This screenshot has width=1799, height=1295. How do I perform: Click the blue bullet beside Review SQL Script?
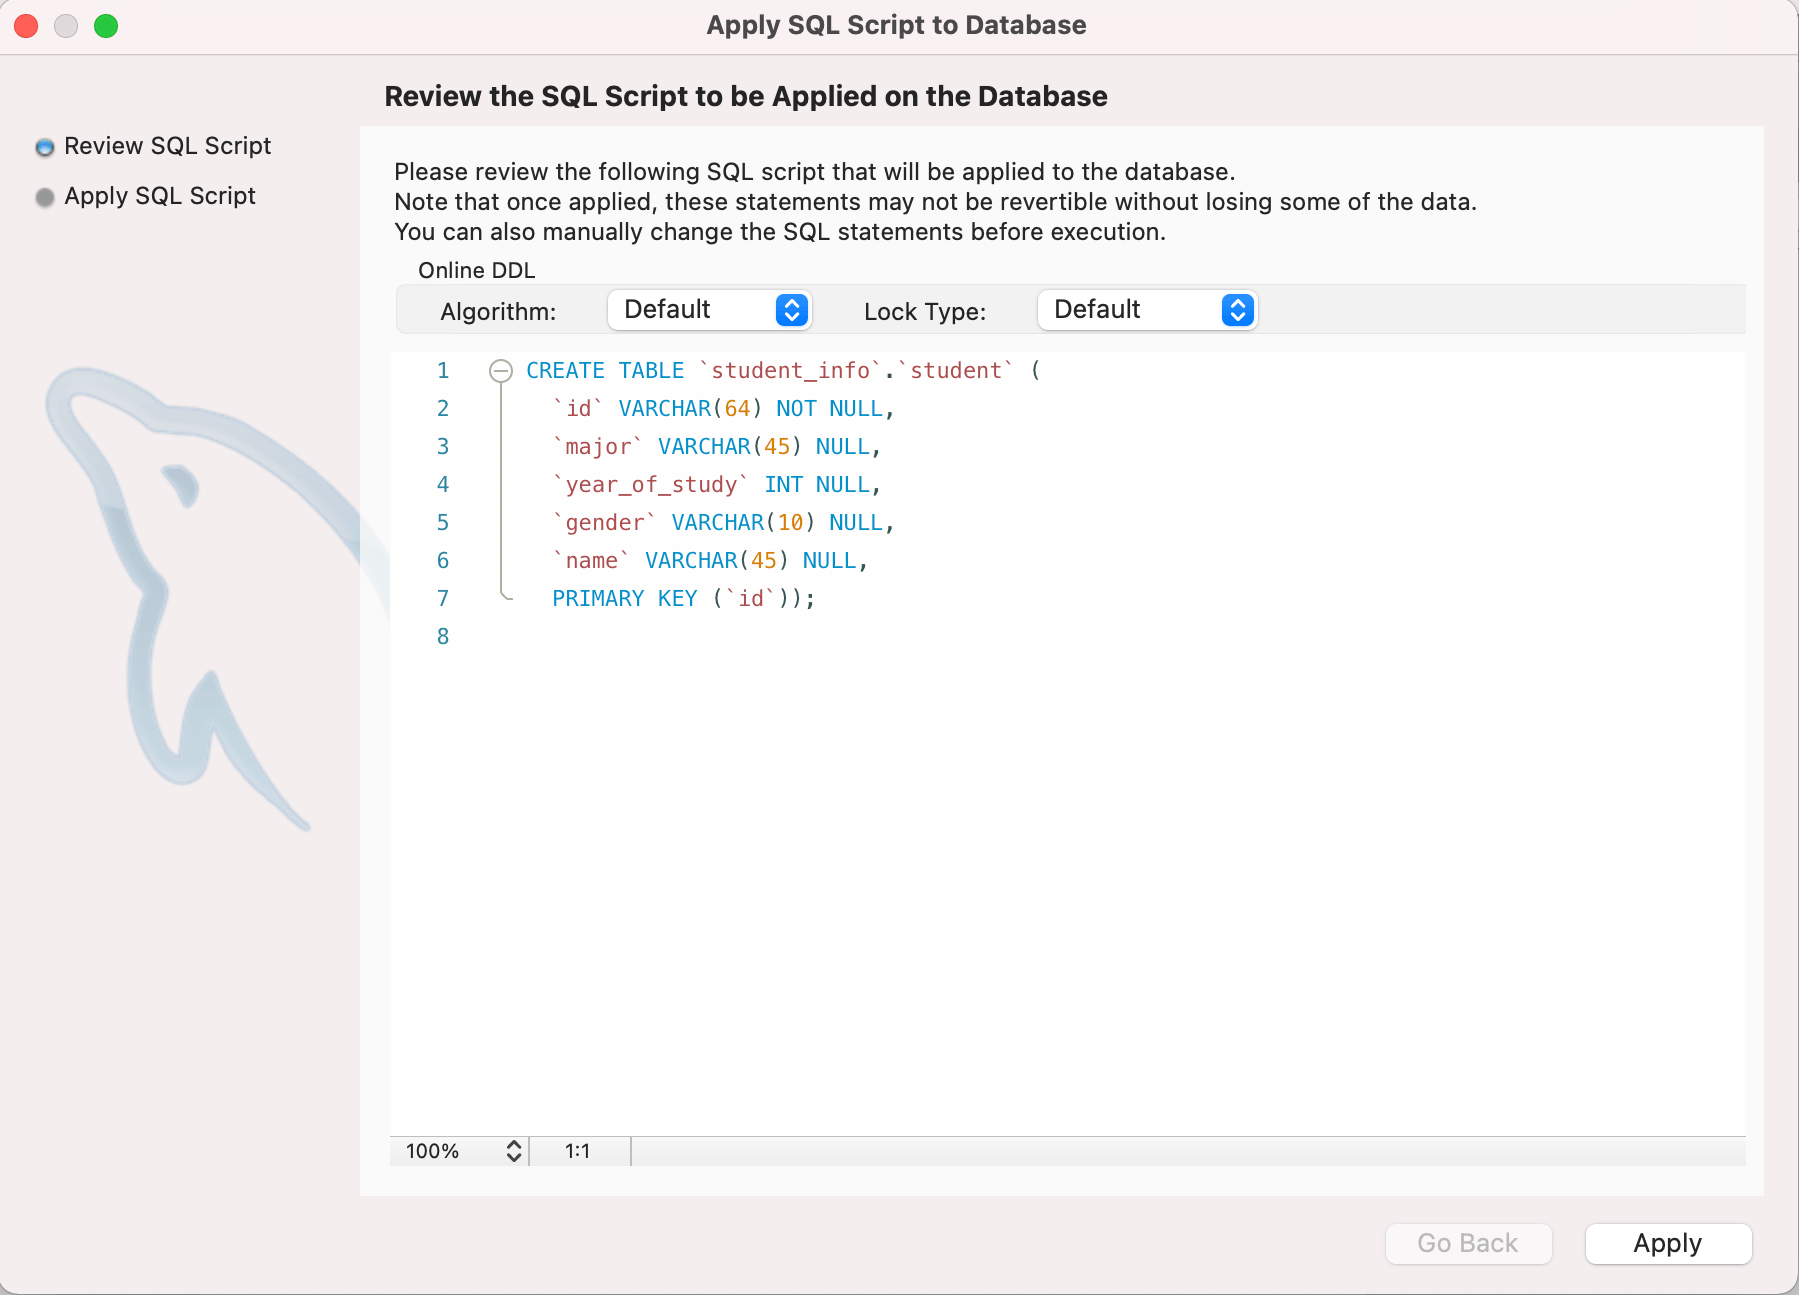coord(45,148)
